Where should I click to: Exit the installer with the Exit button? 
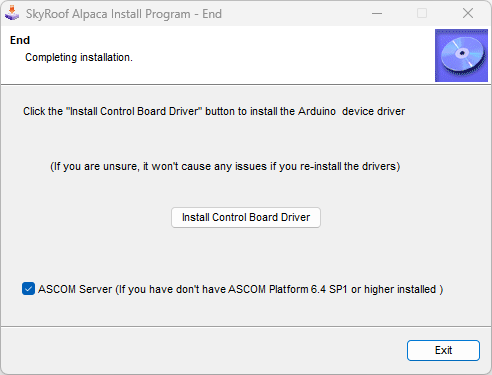click(x=443, y=350)
